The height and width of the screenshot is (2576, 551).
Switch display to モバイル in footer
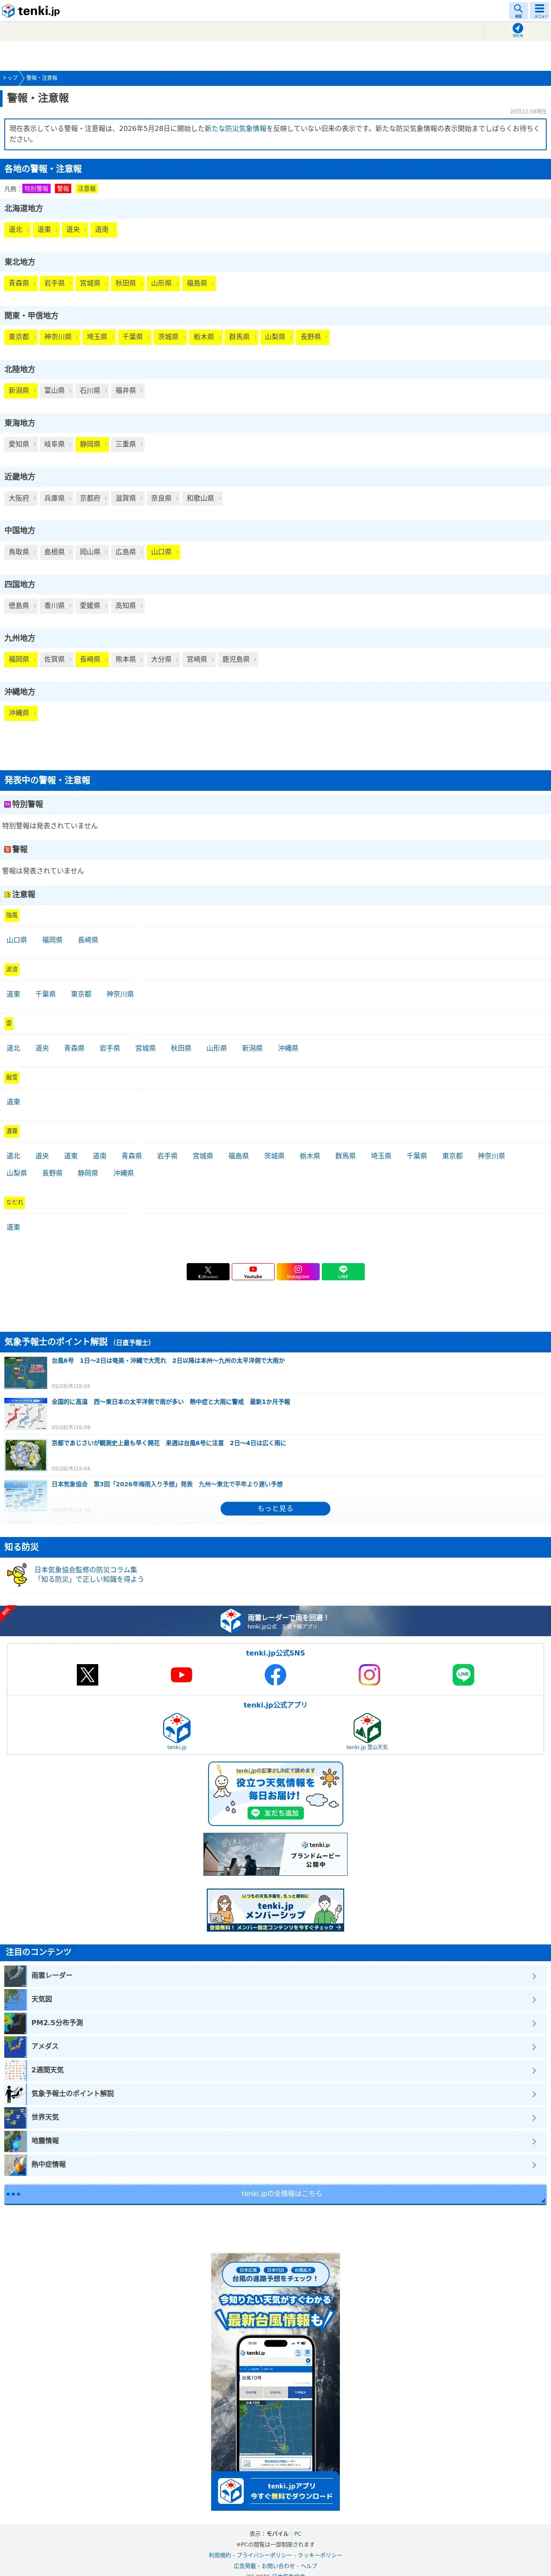coord(277,2534)
